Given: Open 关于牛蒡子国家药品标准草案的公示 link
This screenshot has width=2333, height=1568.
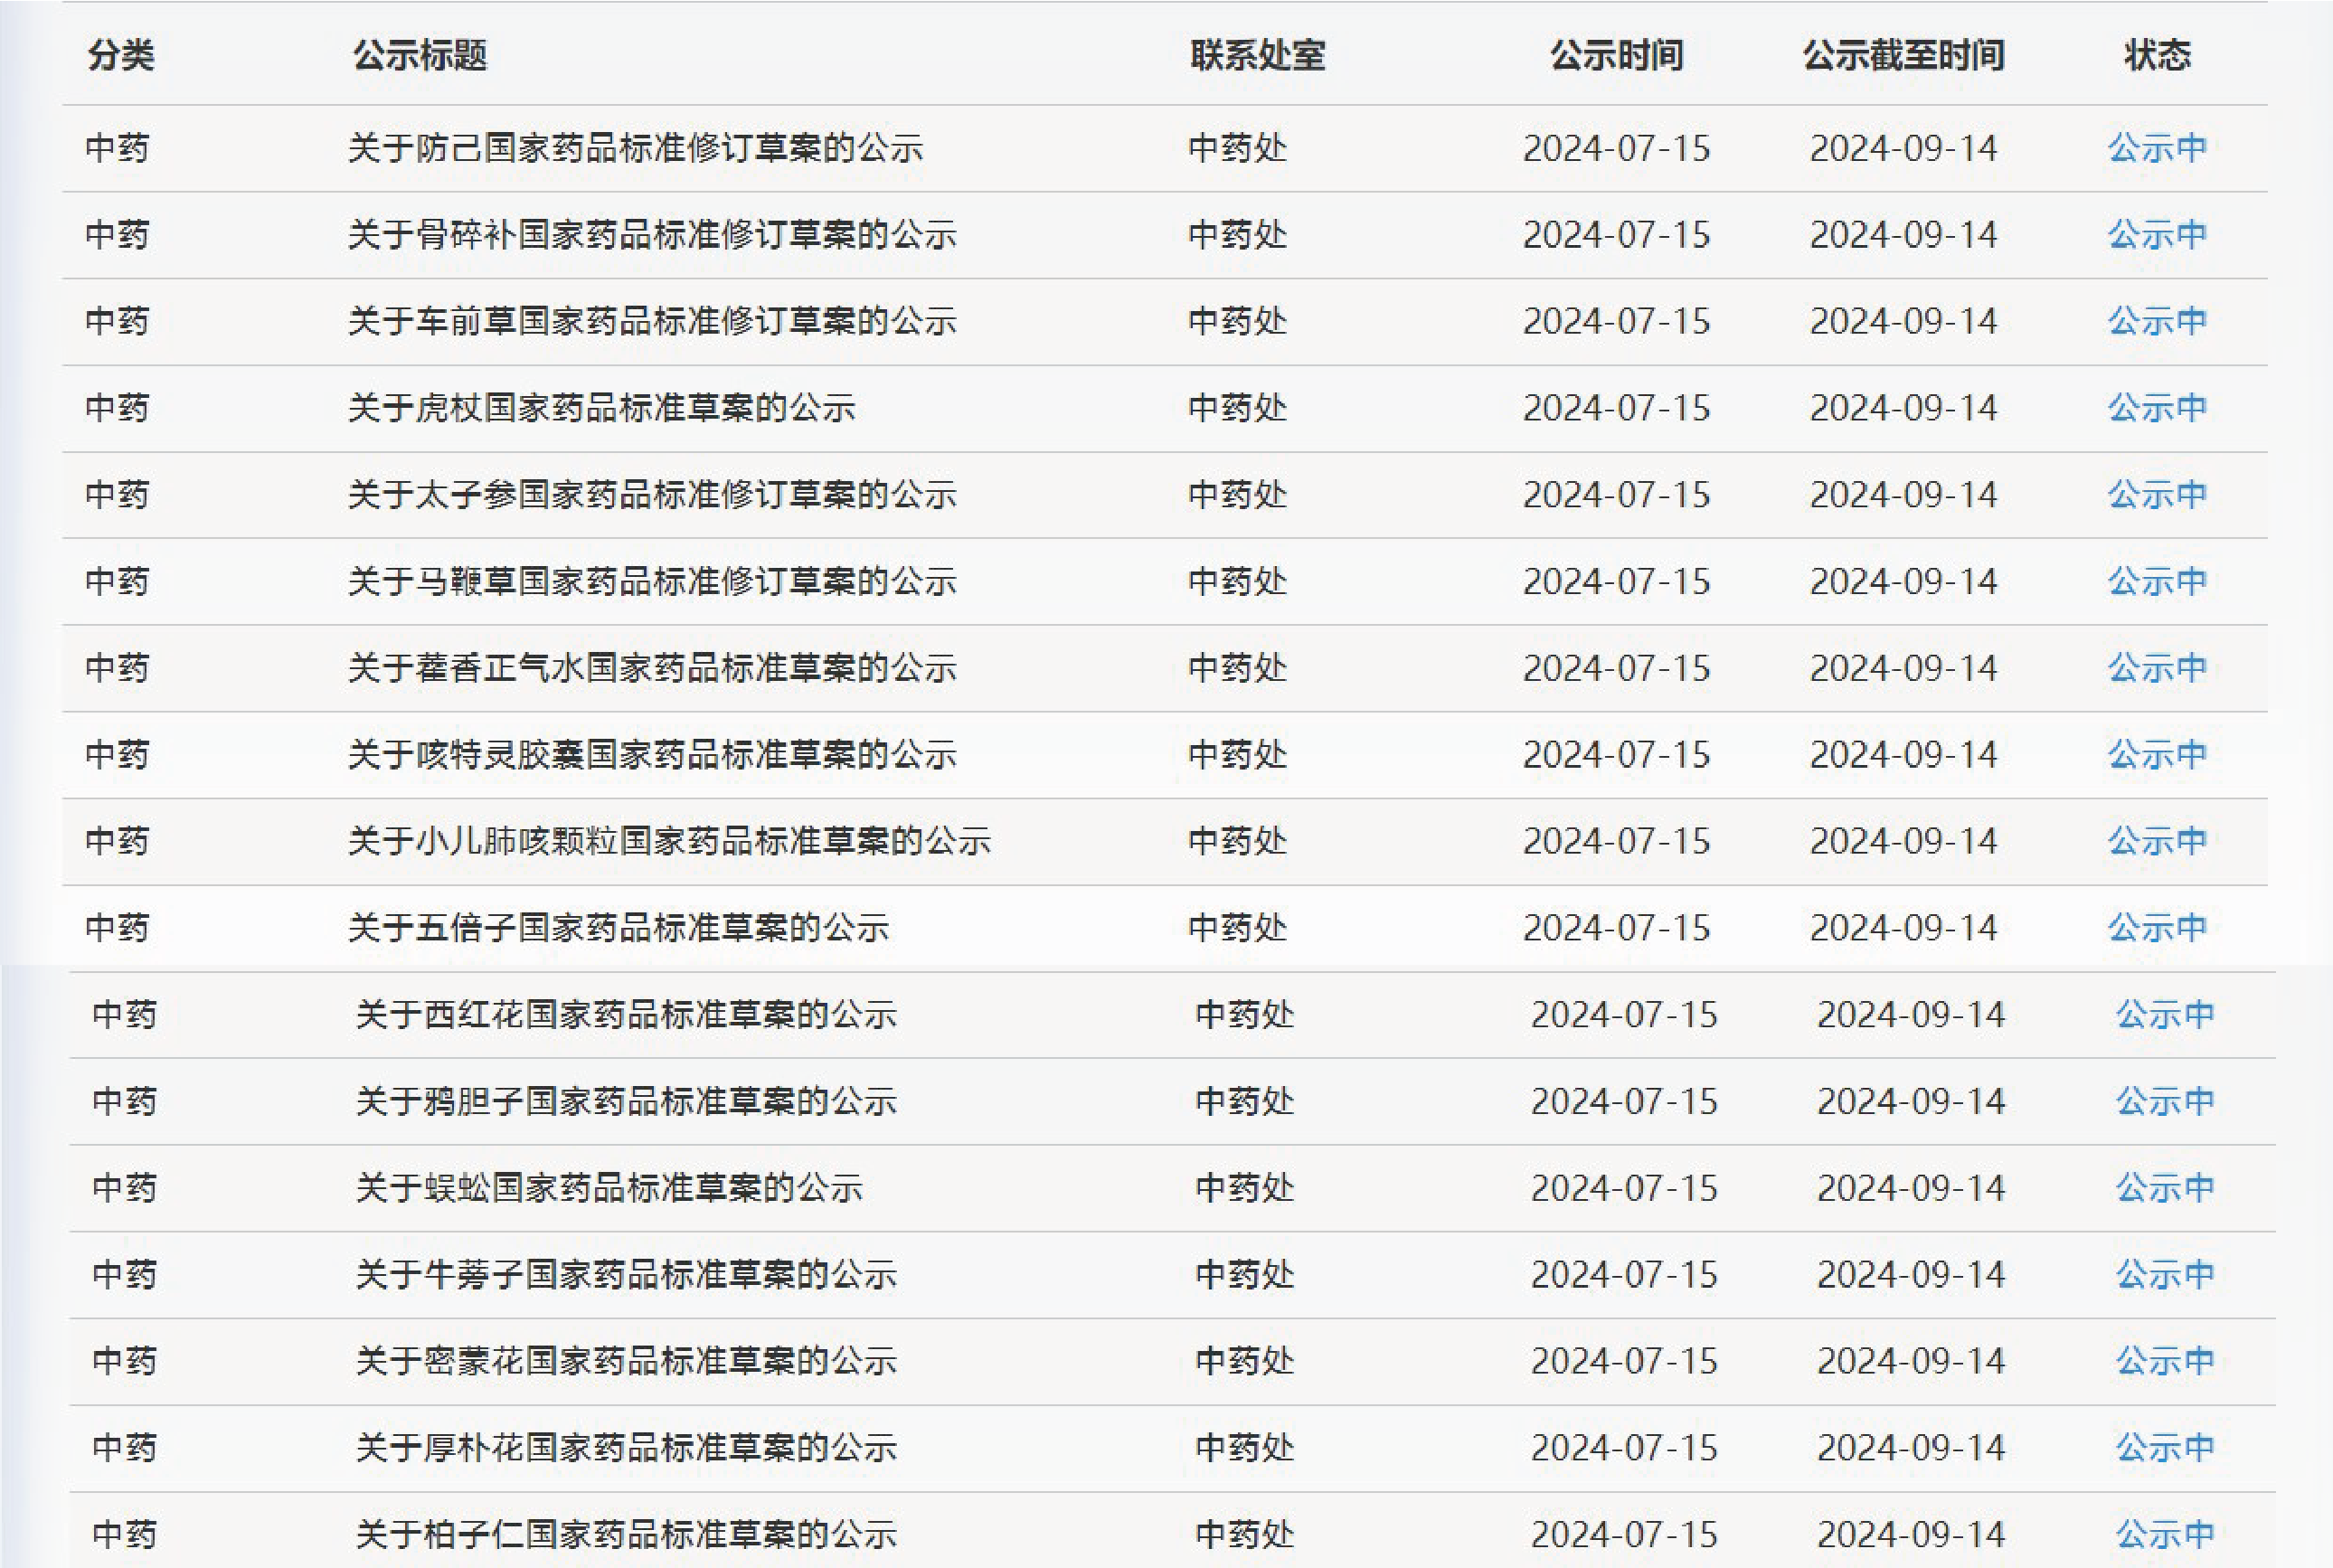Looking at the screenshot, I should [x=626, y=1275].
